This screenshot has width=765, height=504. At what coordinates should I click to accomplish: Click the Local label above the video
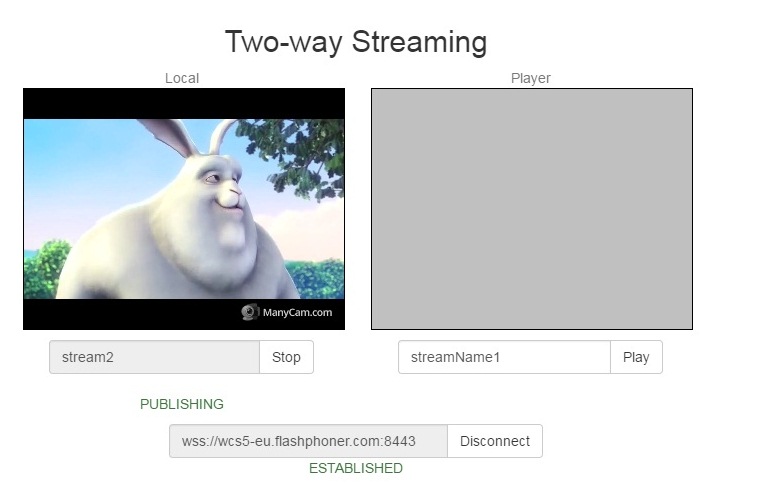tap(182, 78)
